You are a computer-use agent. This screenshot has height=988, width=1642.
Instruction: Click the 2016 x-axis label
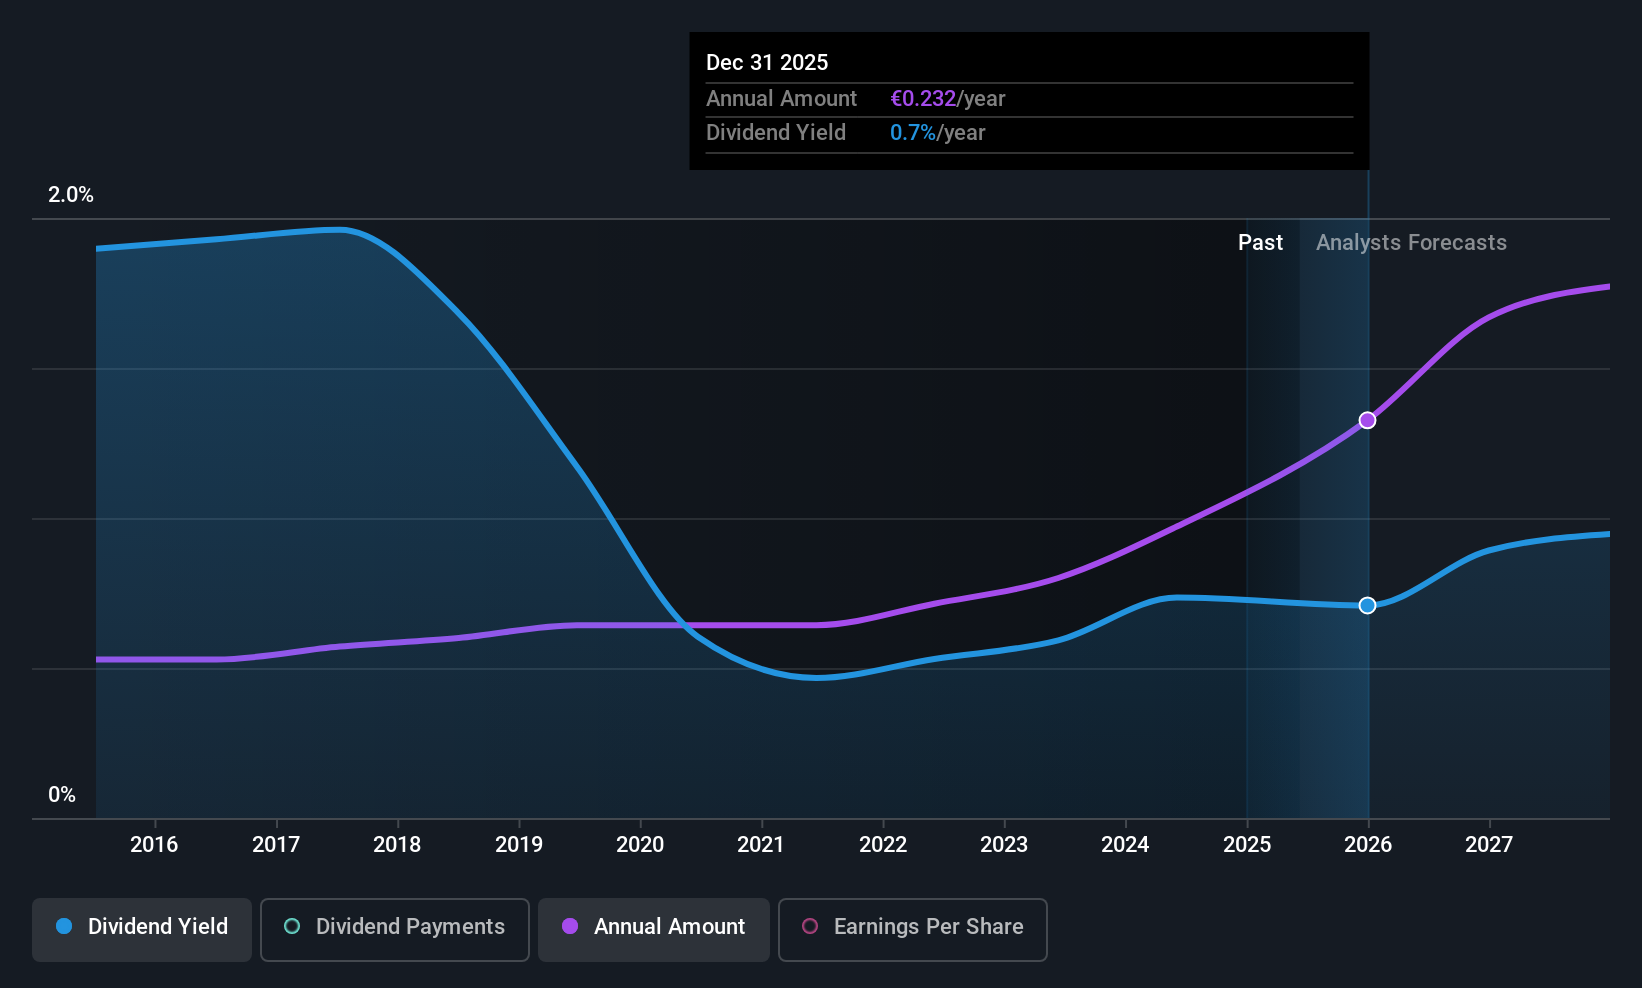[154, 845]
